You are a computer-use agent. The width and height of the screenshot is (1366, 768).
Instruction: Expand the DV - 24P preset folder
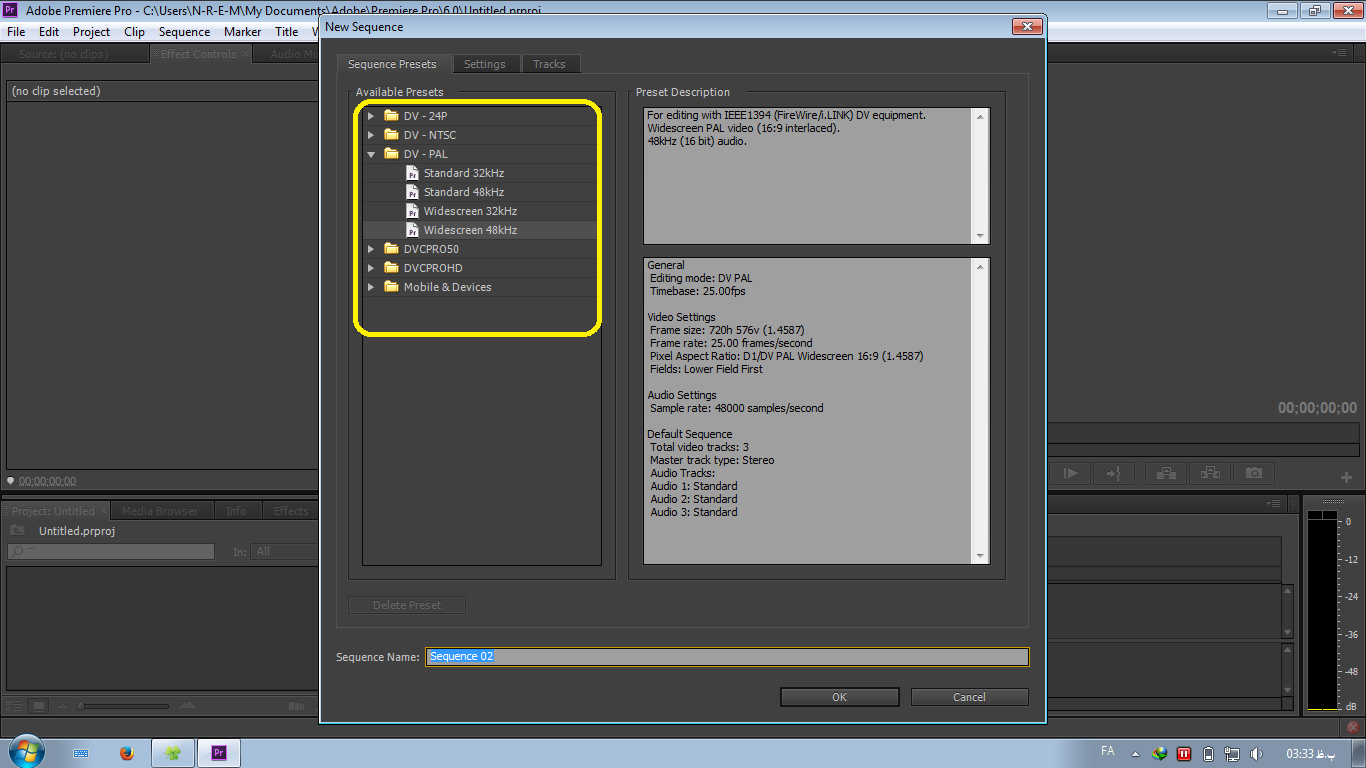pyautogui.click(x=371, y=116)
